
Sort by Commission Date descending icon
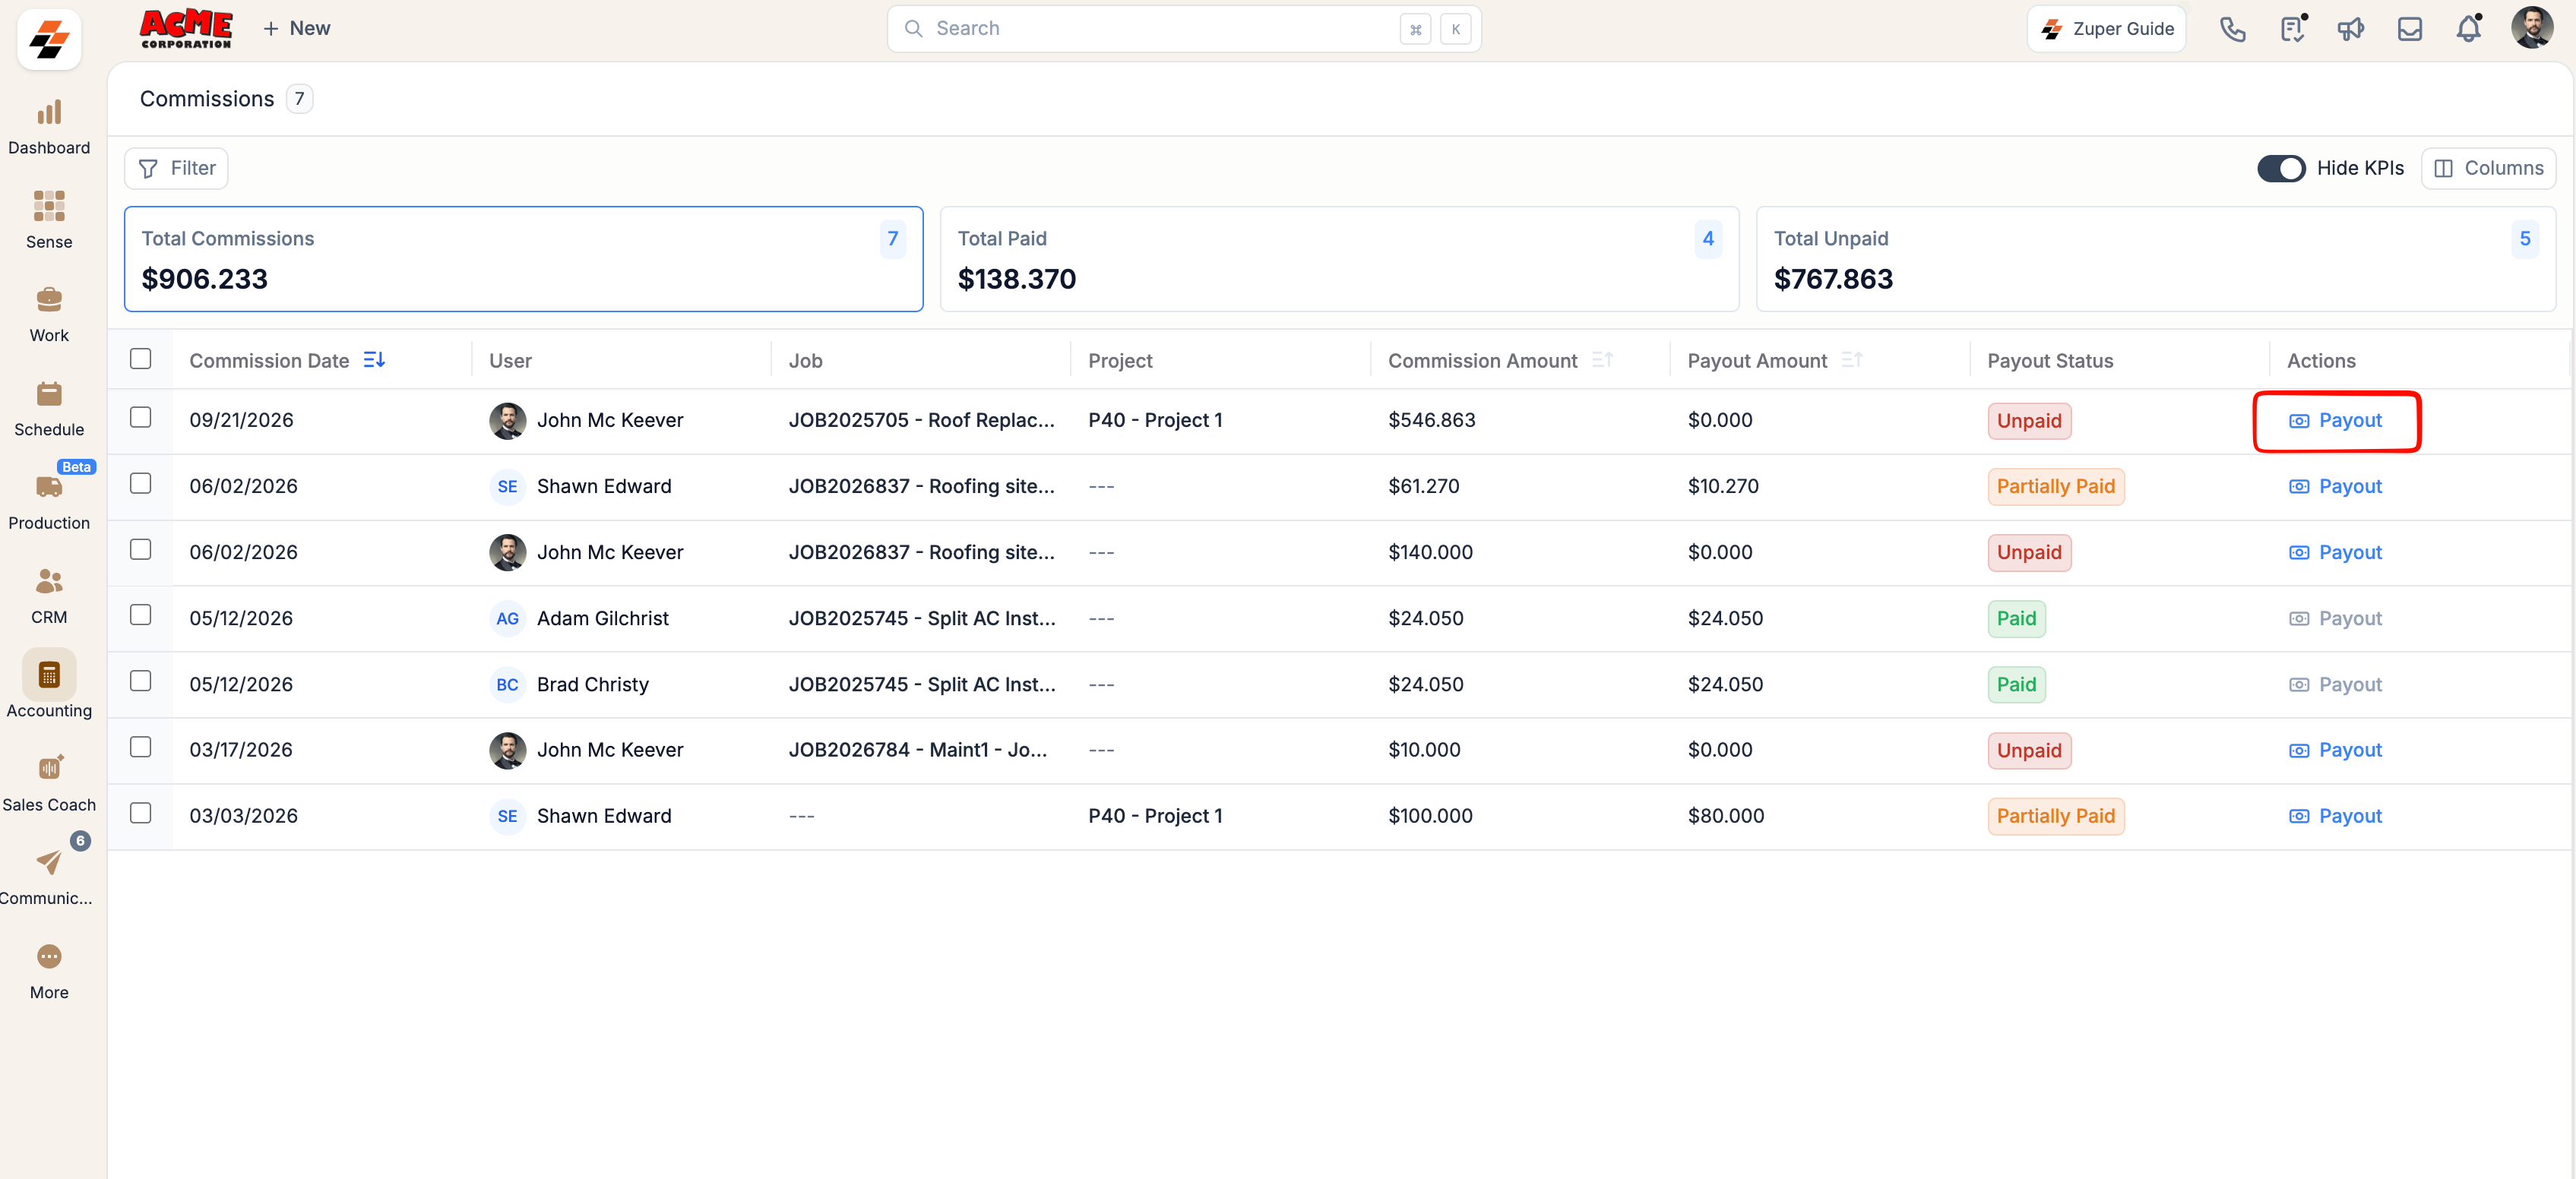374,360
